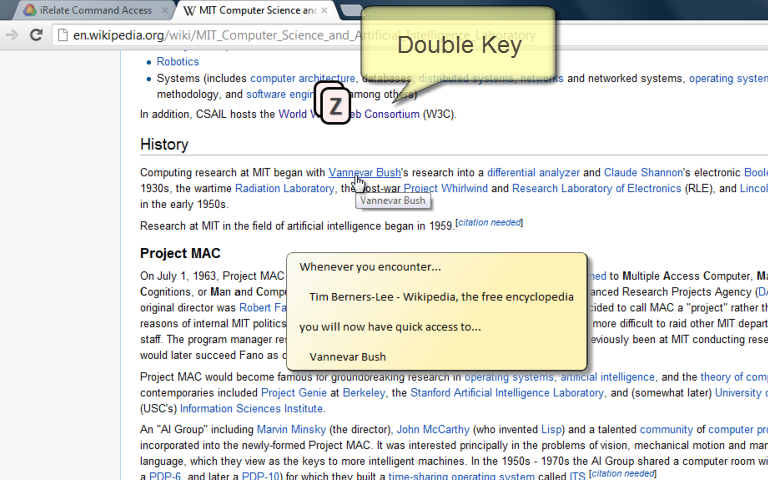768x480 pixels.
Task: Click the Project MAC heading
Action: [x=180, y=253]
